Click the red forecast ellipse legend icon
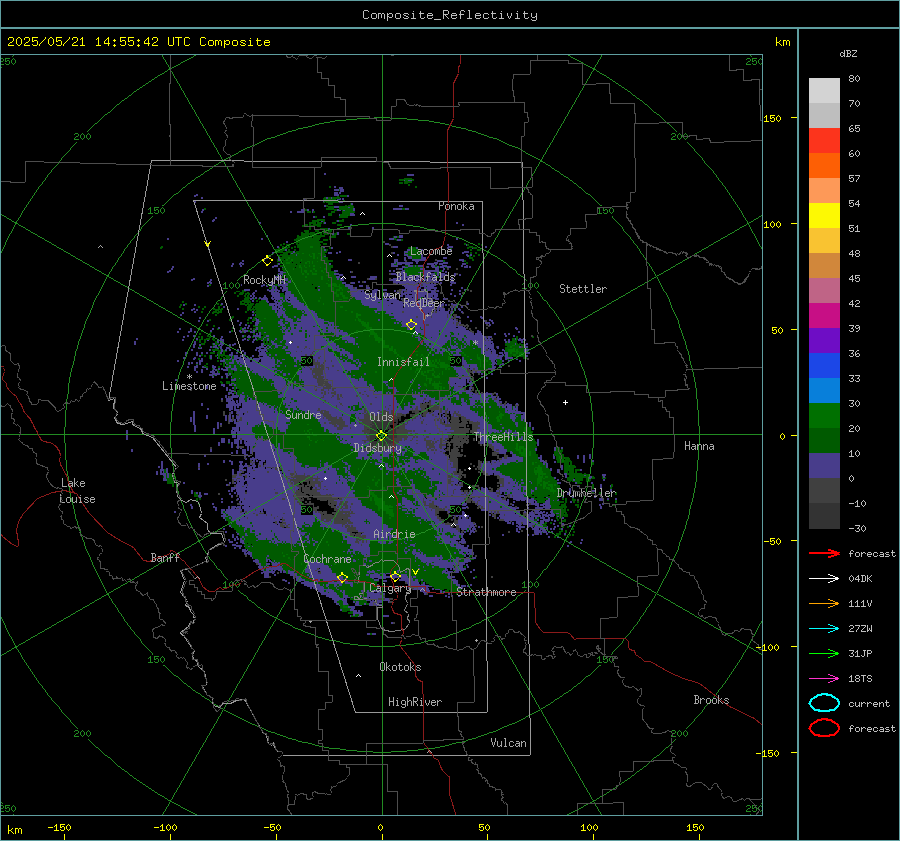The height and width of the screenshot is (841, 900). [x=824, y=728]
